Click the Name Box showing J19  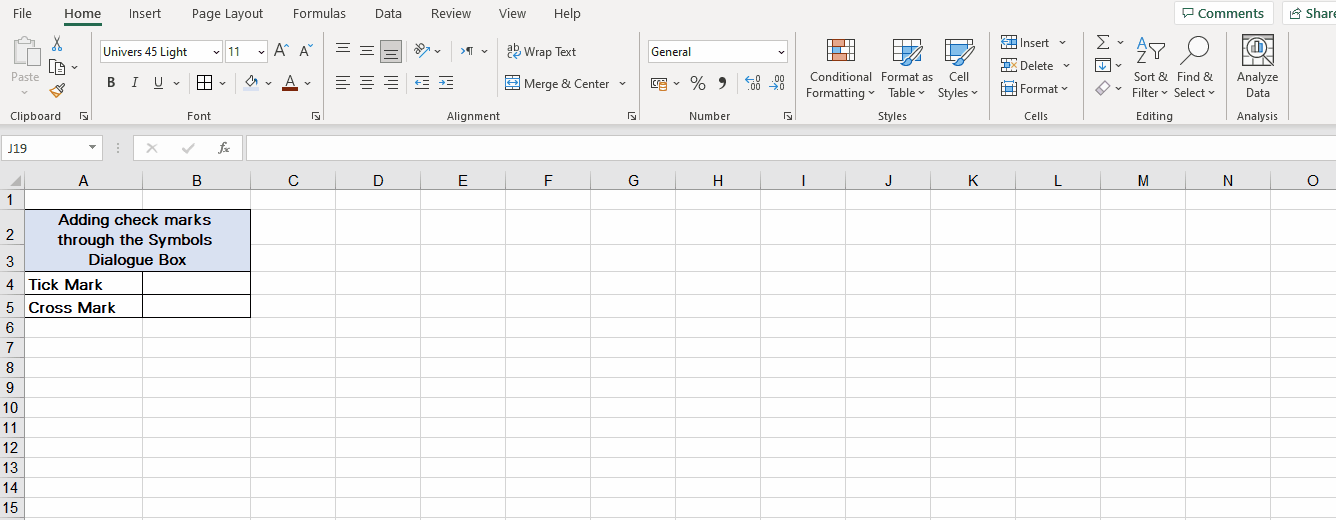coord(52,148)
